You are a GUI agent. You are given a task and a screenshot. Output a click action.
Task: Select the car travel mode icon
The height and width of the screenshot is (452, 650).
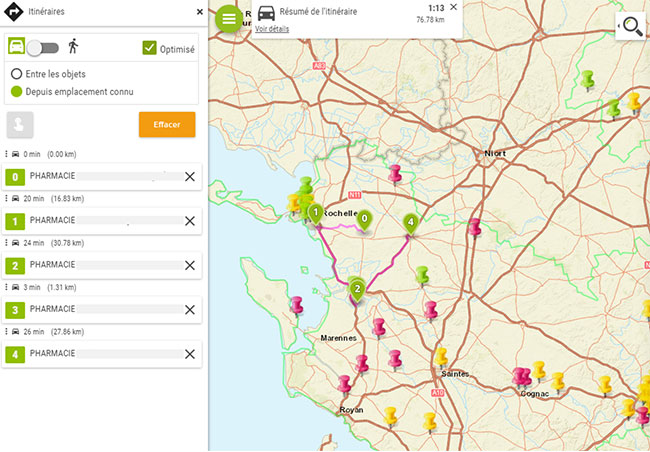16,47
